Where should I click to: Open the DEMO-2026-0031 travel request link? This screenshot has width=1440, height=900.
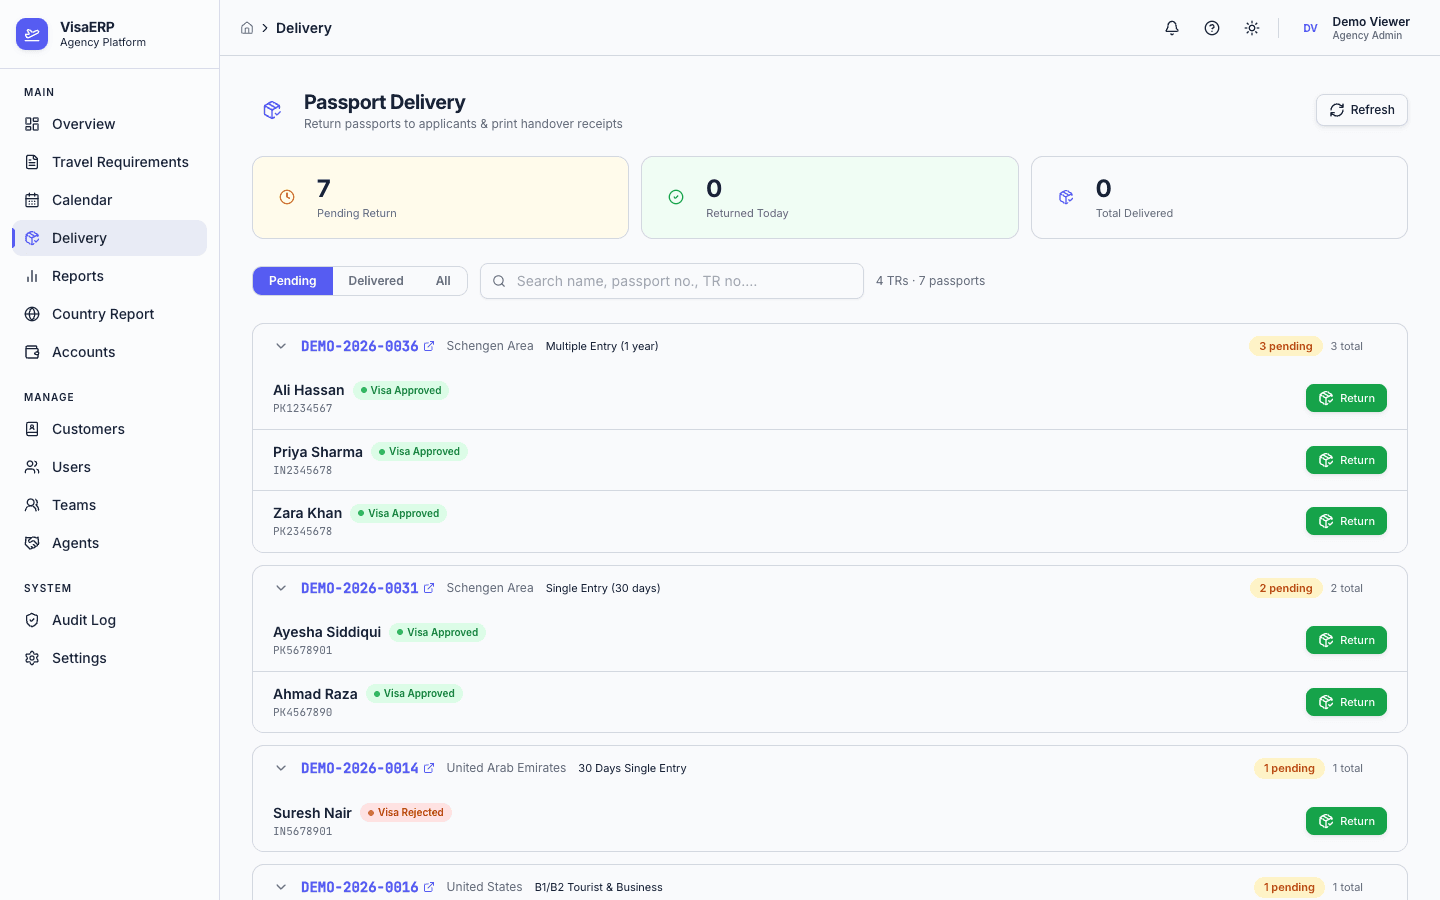pyautogui.click(x=359, y=588)
